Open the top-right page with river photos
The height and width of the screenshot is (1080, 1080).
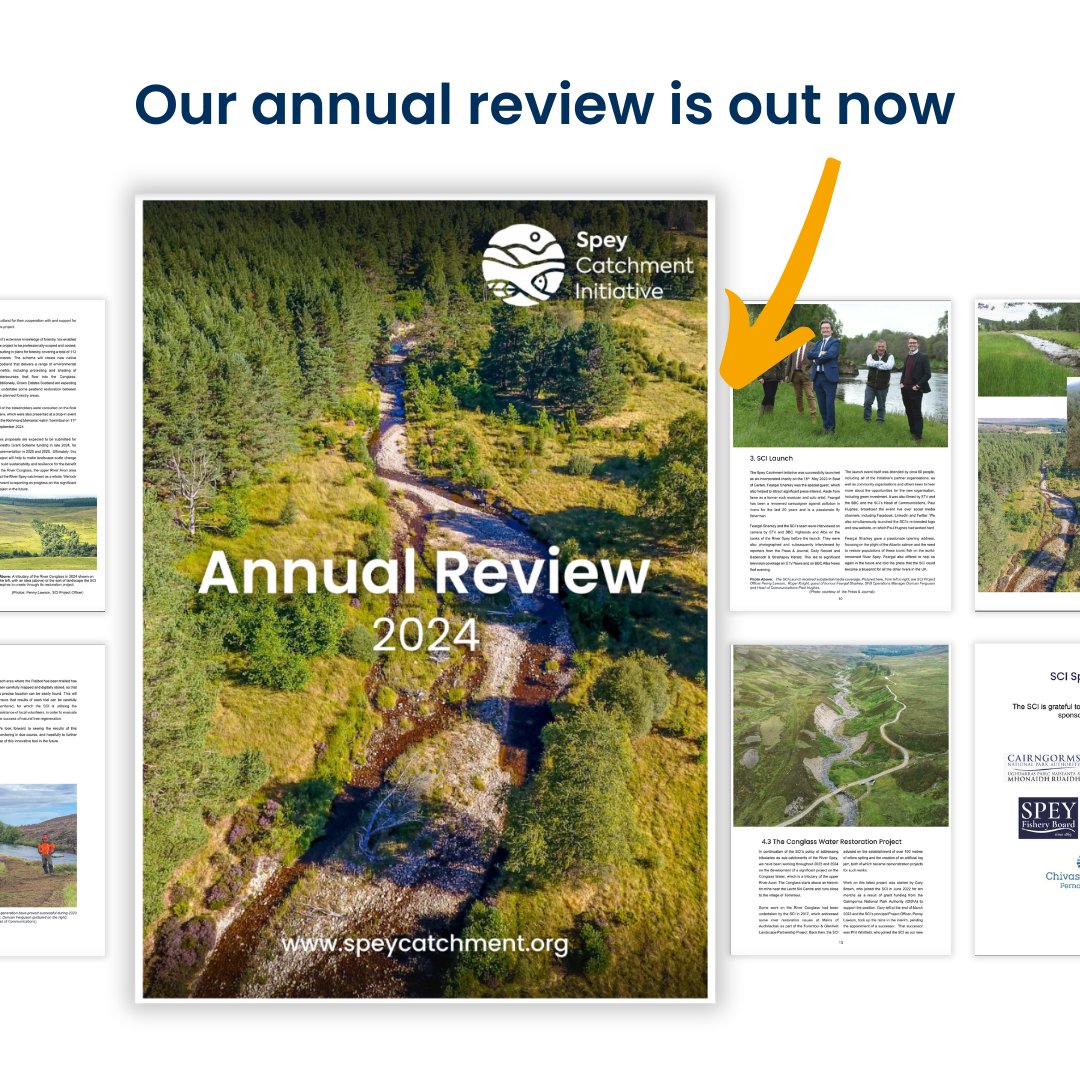coord(1027,455)
